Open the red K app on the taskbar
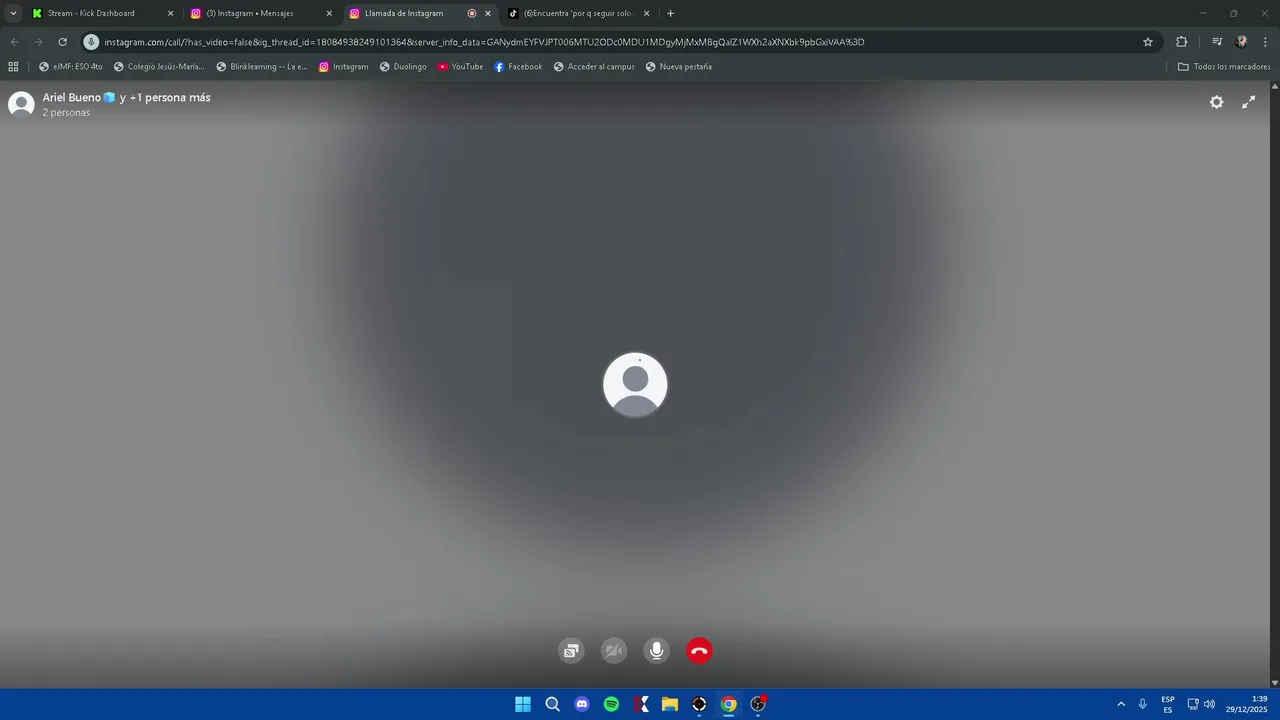Viewport: 1280px width, 720px height. tap(641, 704)
